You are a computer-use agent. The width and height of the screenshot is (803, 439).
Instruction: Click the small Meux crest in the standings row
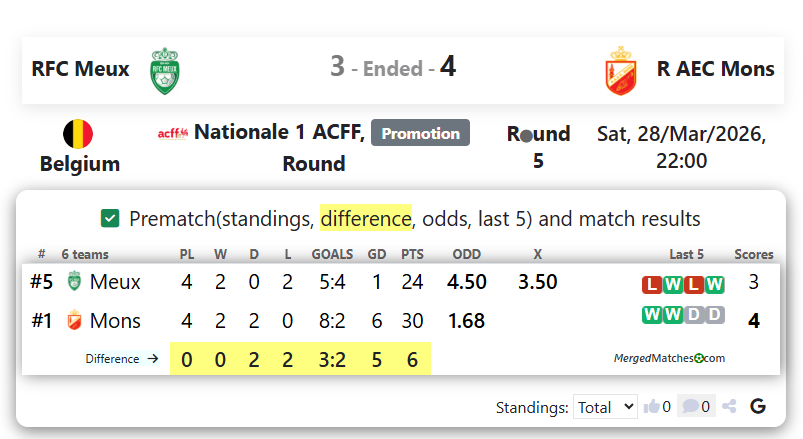[73, 282]
